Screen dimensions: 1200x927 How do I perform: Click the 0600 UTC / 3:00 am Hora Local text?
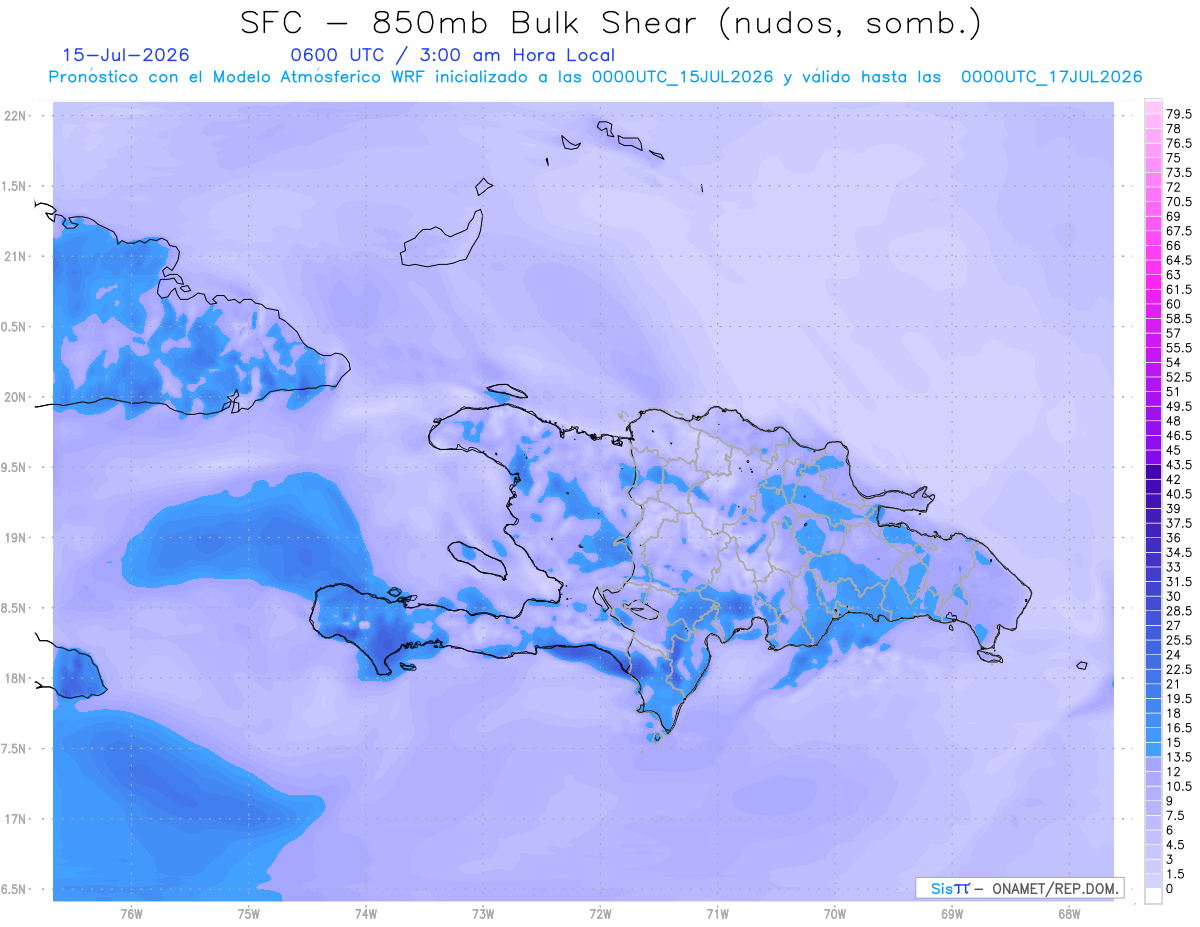click(x=453, y=55)
